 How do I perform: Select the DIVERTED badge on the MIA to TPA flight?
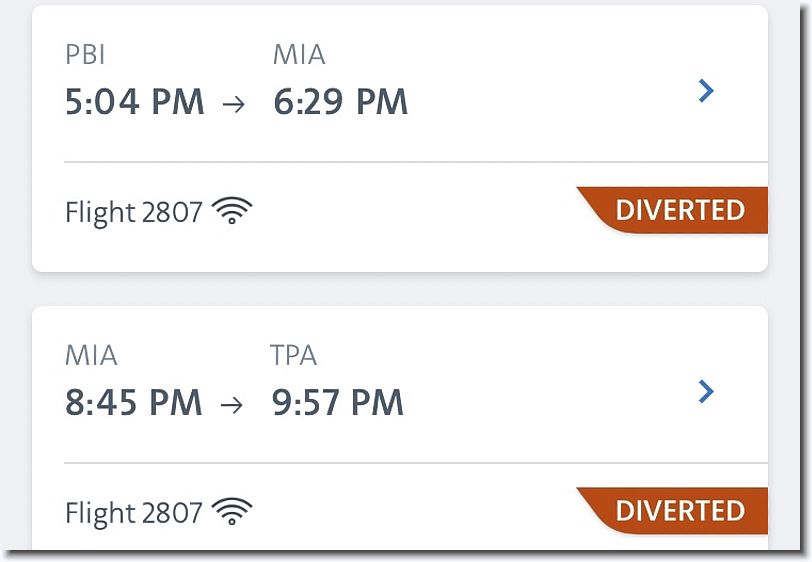click(672, 511)
